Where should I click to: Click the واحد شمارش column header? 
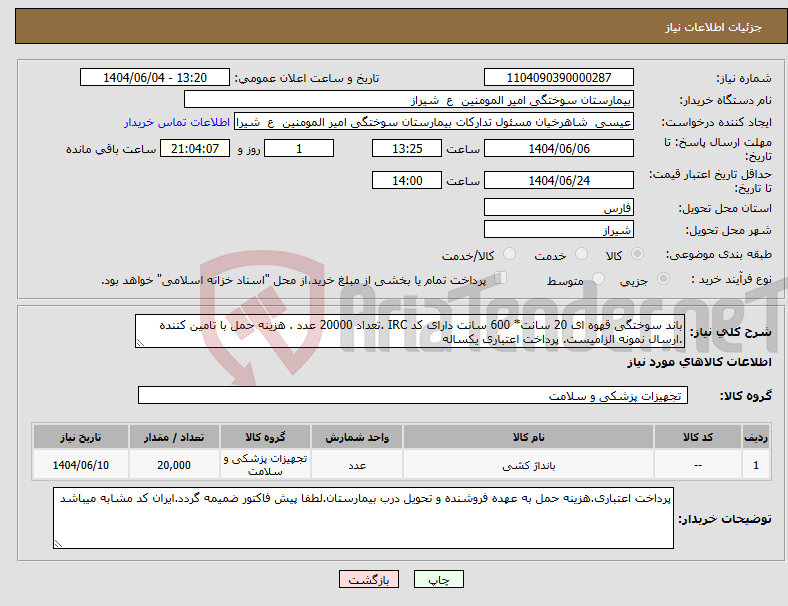[357, 437]
